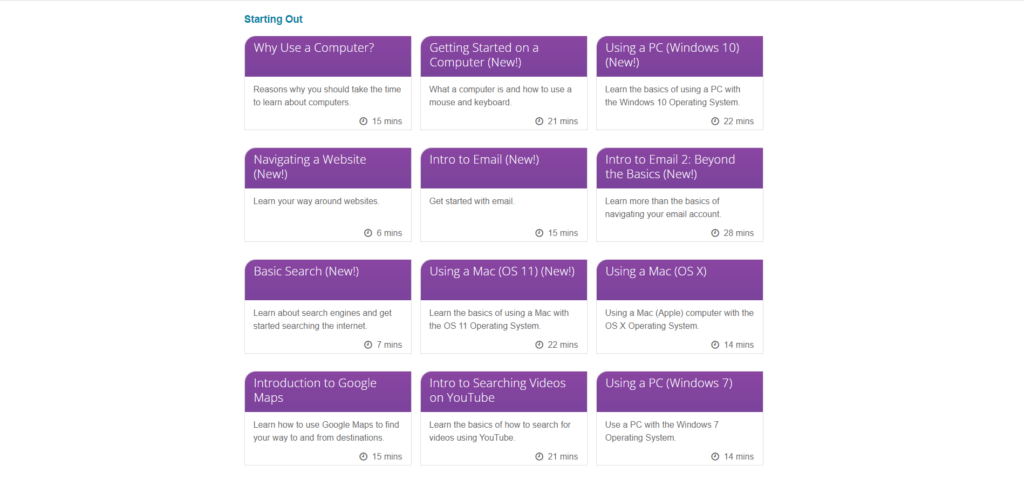
Task: Open Introduction to Google Maps course
Action: [315, 391]
